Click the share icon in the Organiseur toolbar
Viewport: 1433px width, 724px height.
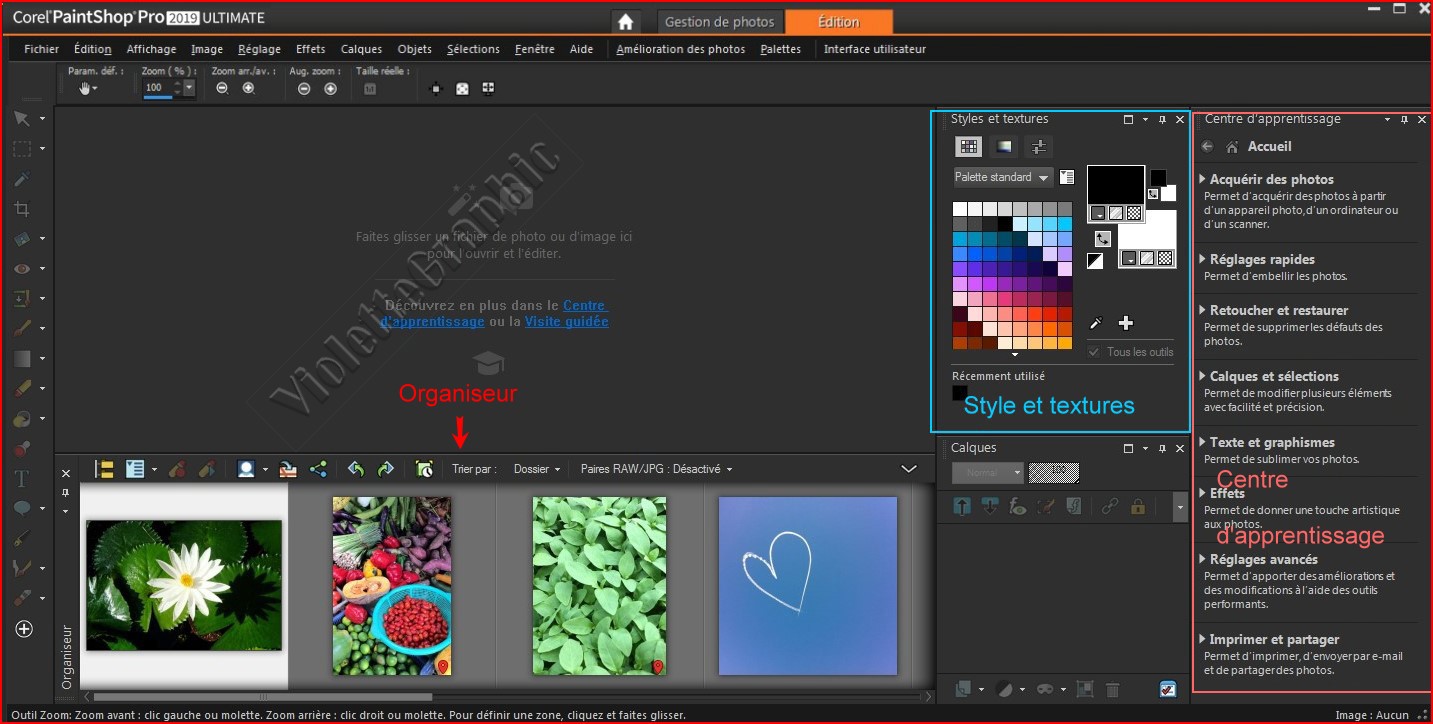(318, 469)
